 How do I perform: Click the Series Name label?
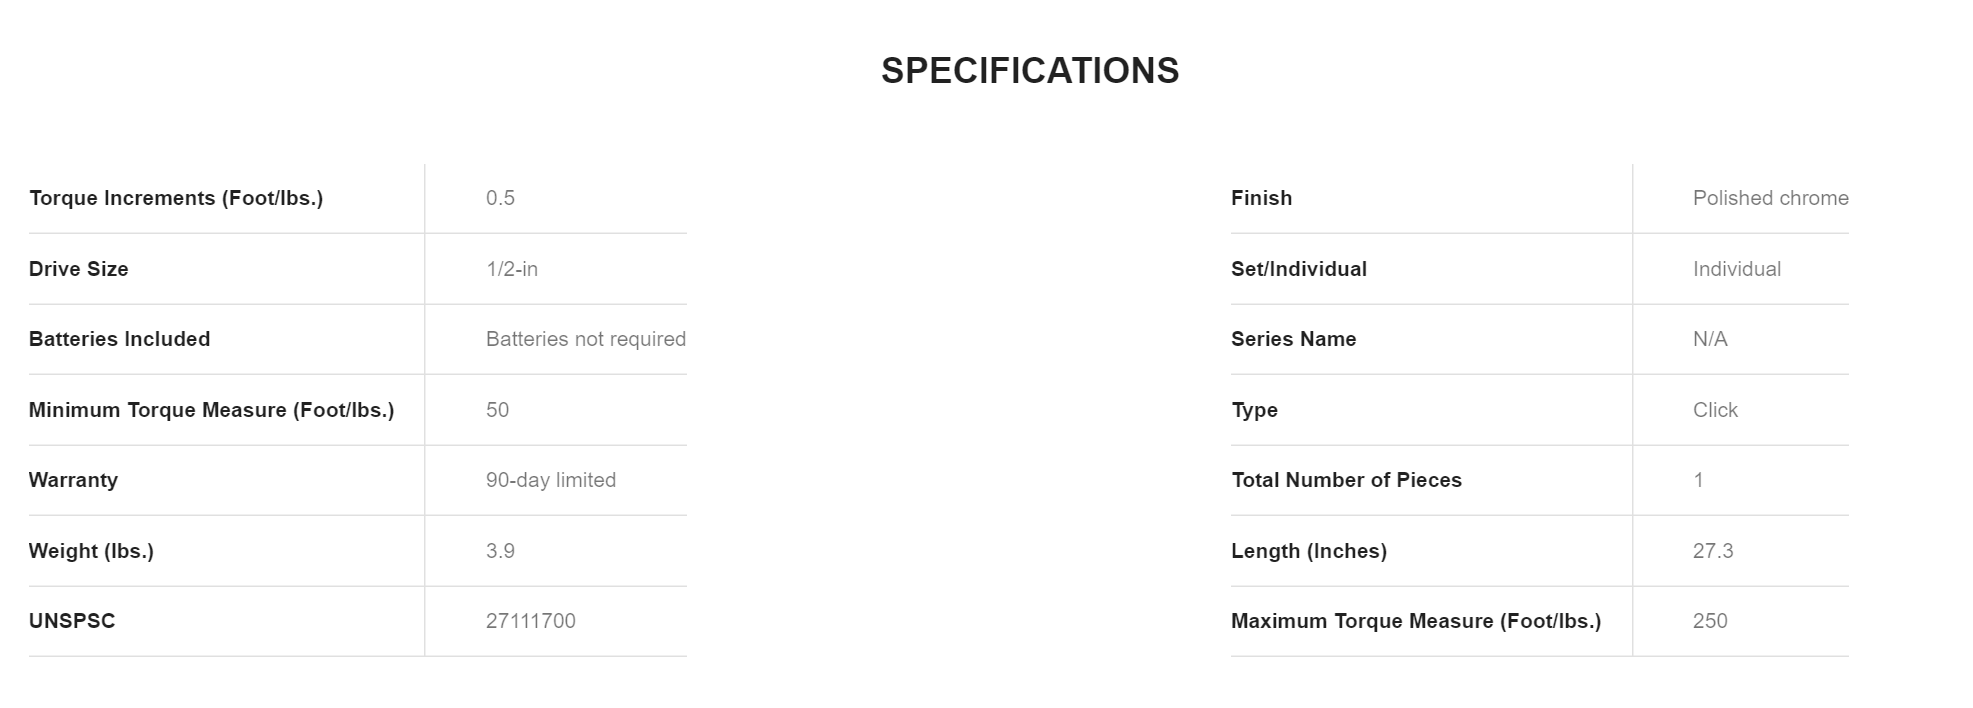(1293, 339)
